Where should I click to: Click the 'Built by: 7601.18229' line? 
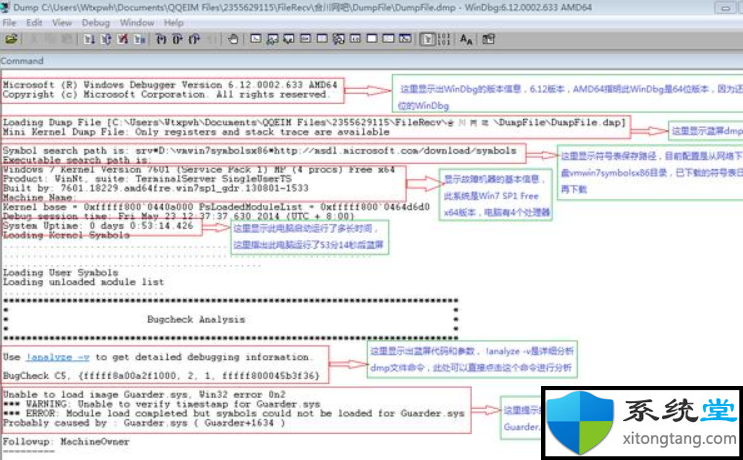pyautogui.click(x=155, y=188)
